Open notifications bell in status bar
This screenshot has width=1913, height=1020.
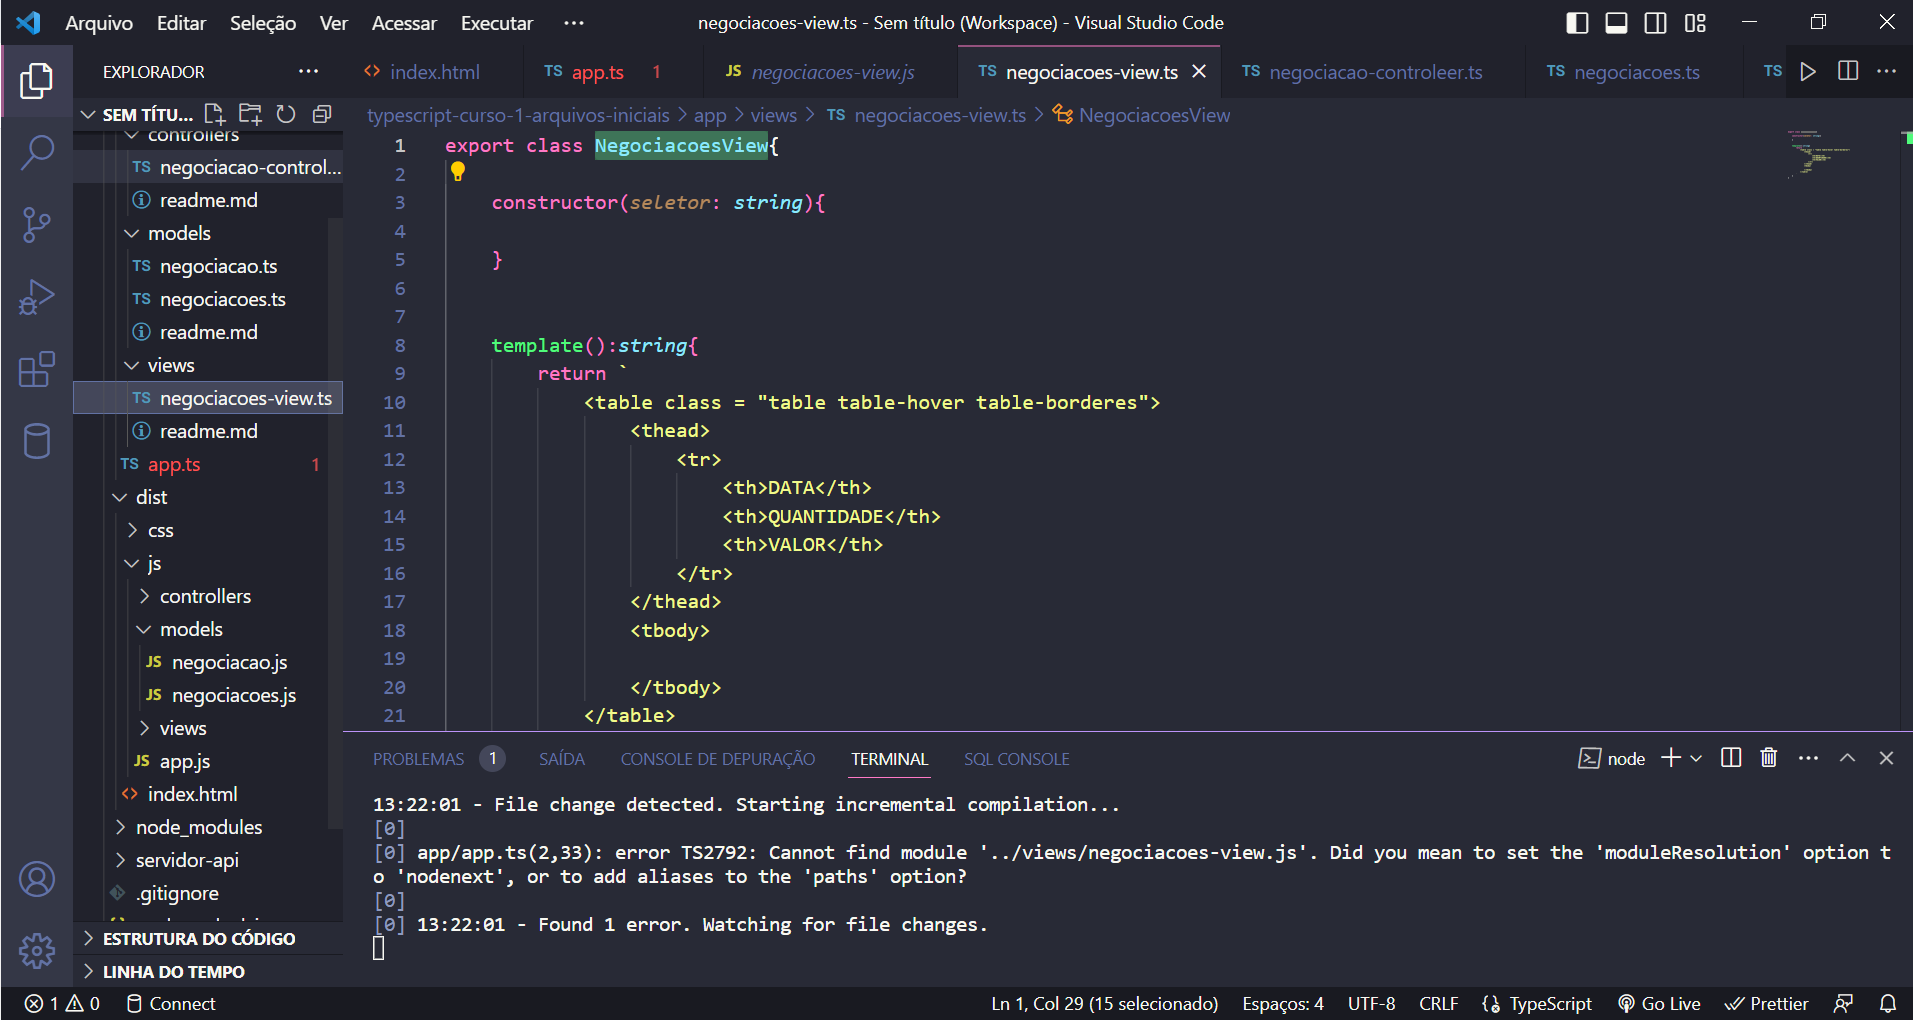tap(1888, 1003)
